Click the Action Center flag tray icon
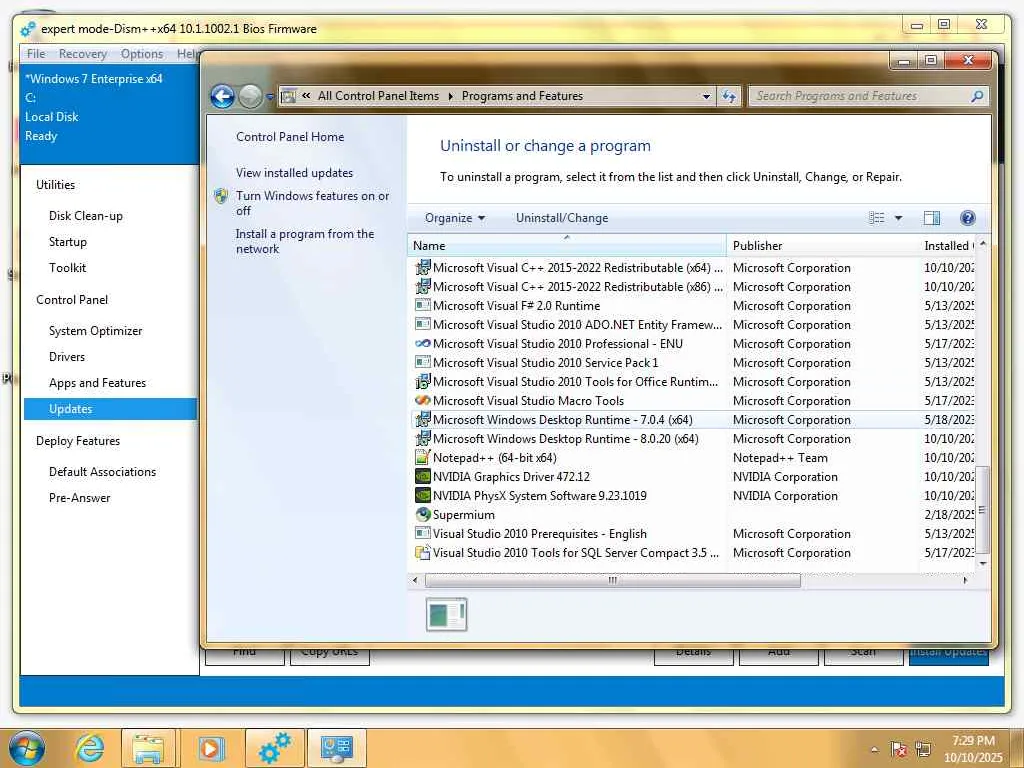This screenshot has height=768, width=1024. click(x=899, y=749)
